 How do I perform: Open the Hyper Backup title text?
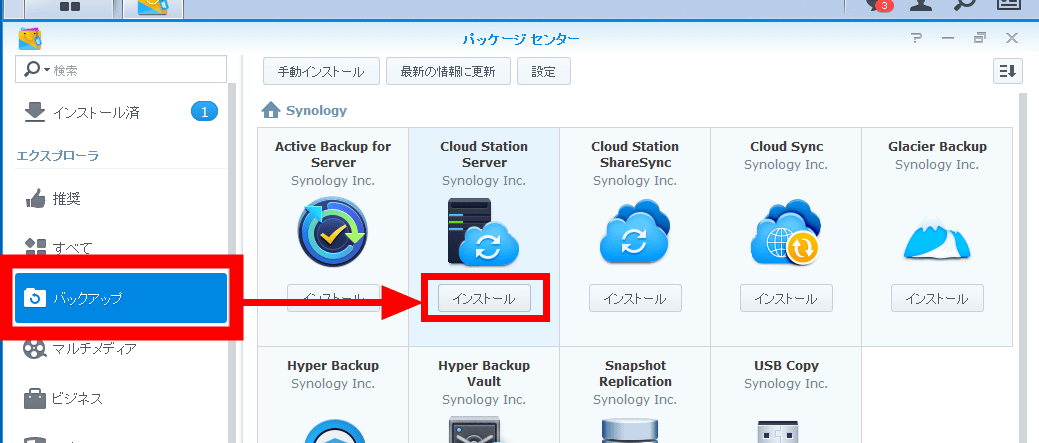(333, 366)
